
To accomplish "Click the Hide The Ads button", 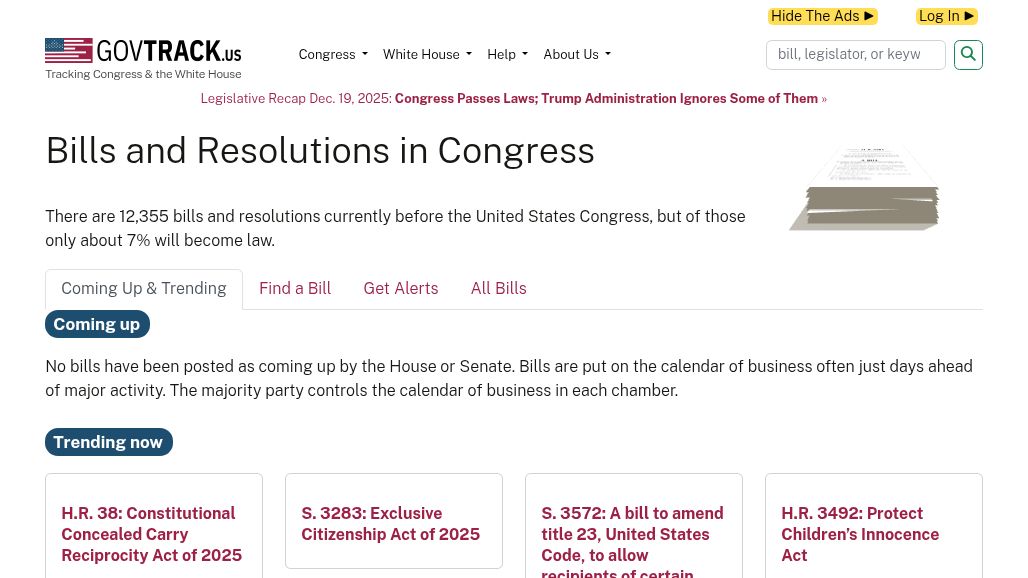I will click(x=822, y=16).
